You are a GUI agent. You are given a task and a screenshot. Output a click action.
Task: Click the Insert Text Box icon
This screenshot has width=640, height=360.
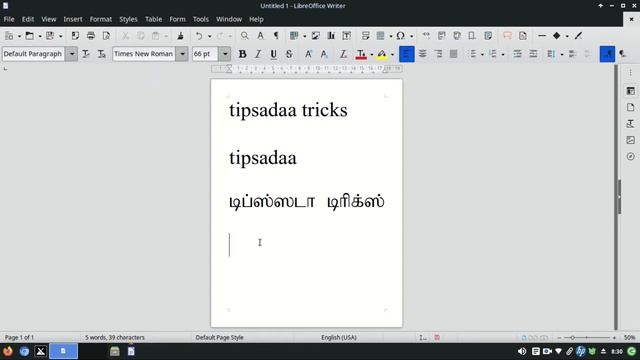[x=347, y=36]
